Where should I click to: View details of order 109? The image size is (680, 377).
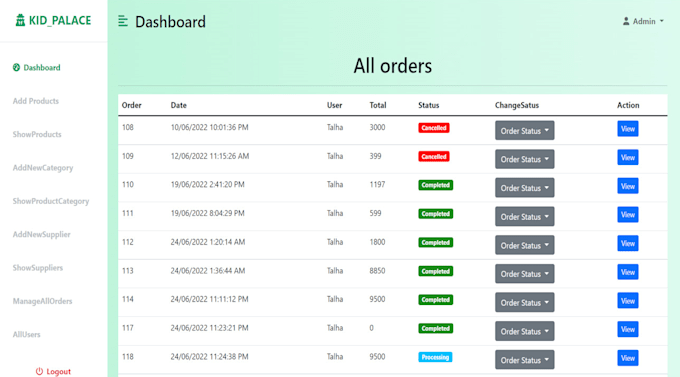[628, 157]
